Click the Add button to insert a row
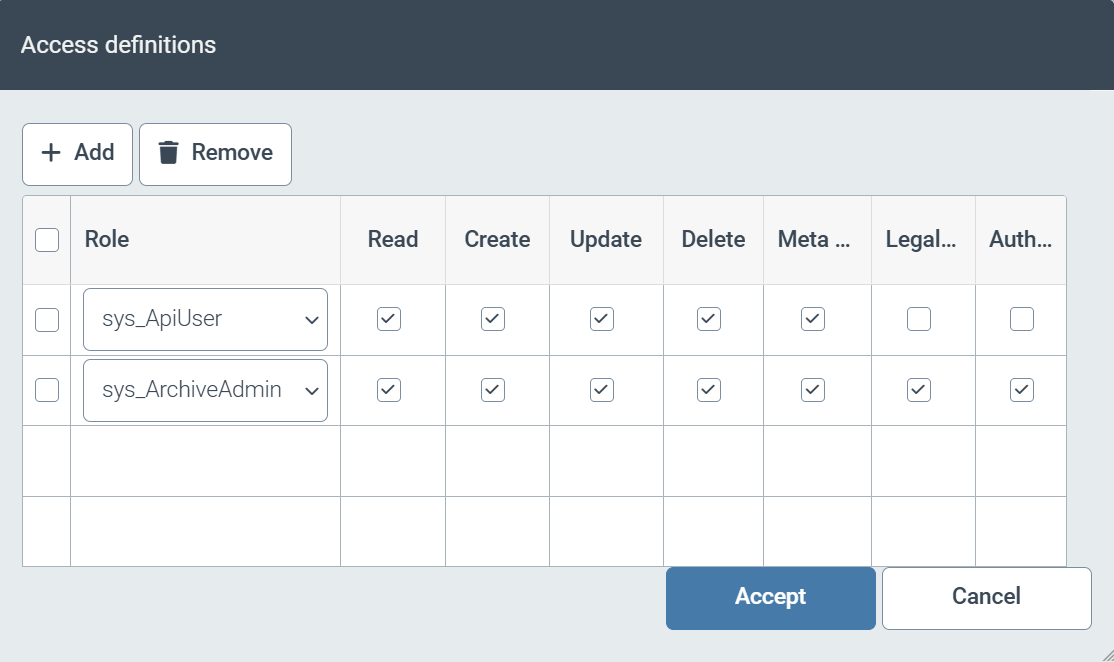Viewport: 1114px width, 662px height. (x=77, y=153)
